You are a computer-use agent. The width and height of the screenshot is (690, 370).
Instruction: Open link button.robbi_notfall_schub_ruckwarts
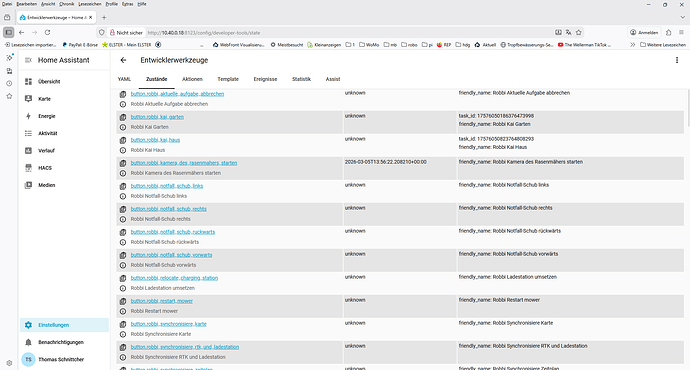point(173,232)
